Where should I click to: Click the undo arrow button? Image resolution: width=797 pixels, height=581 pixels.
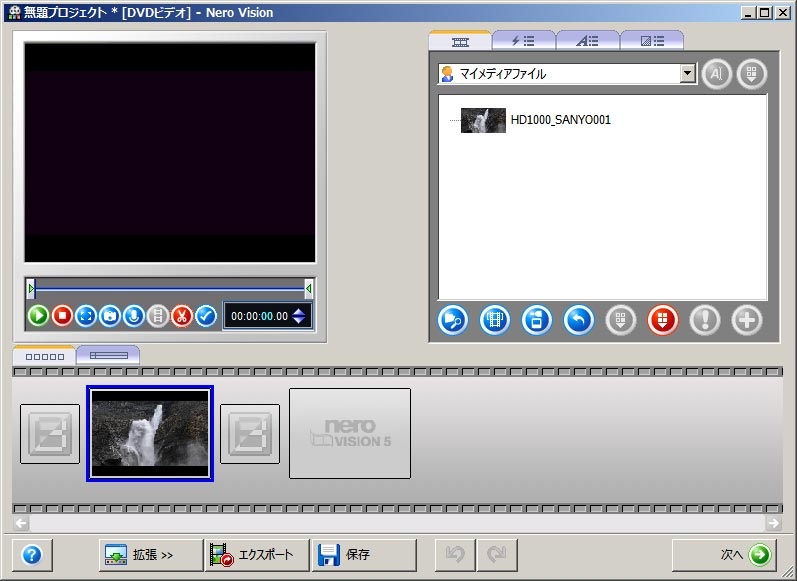click(455, 555)
